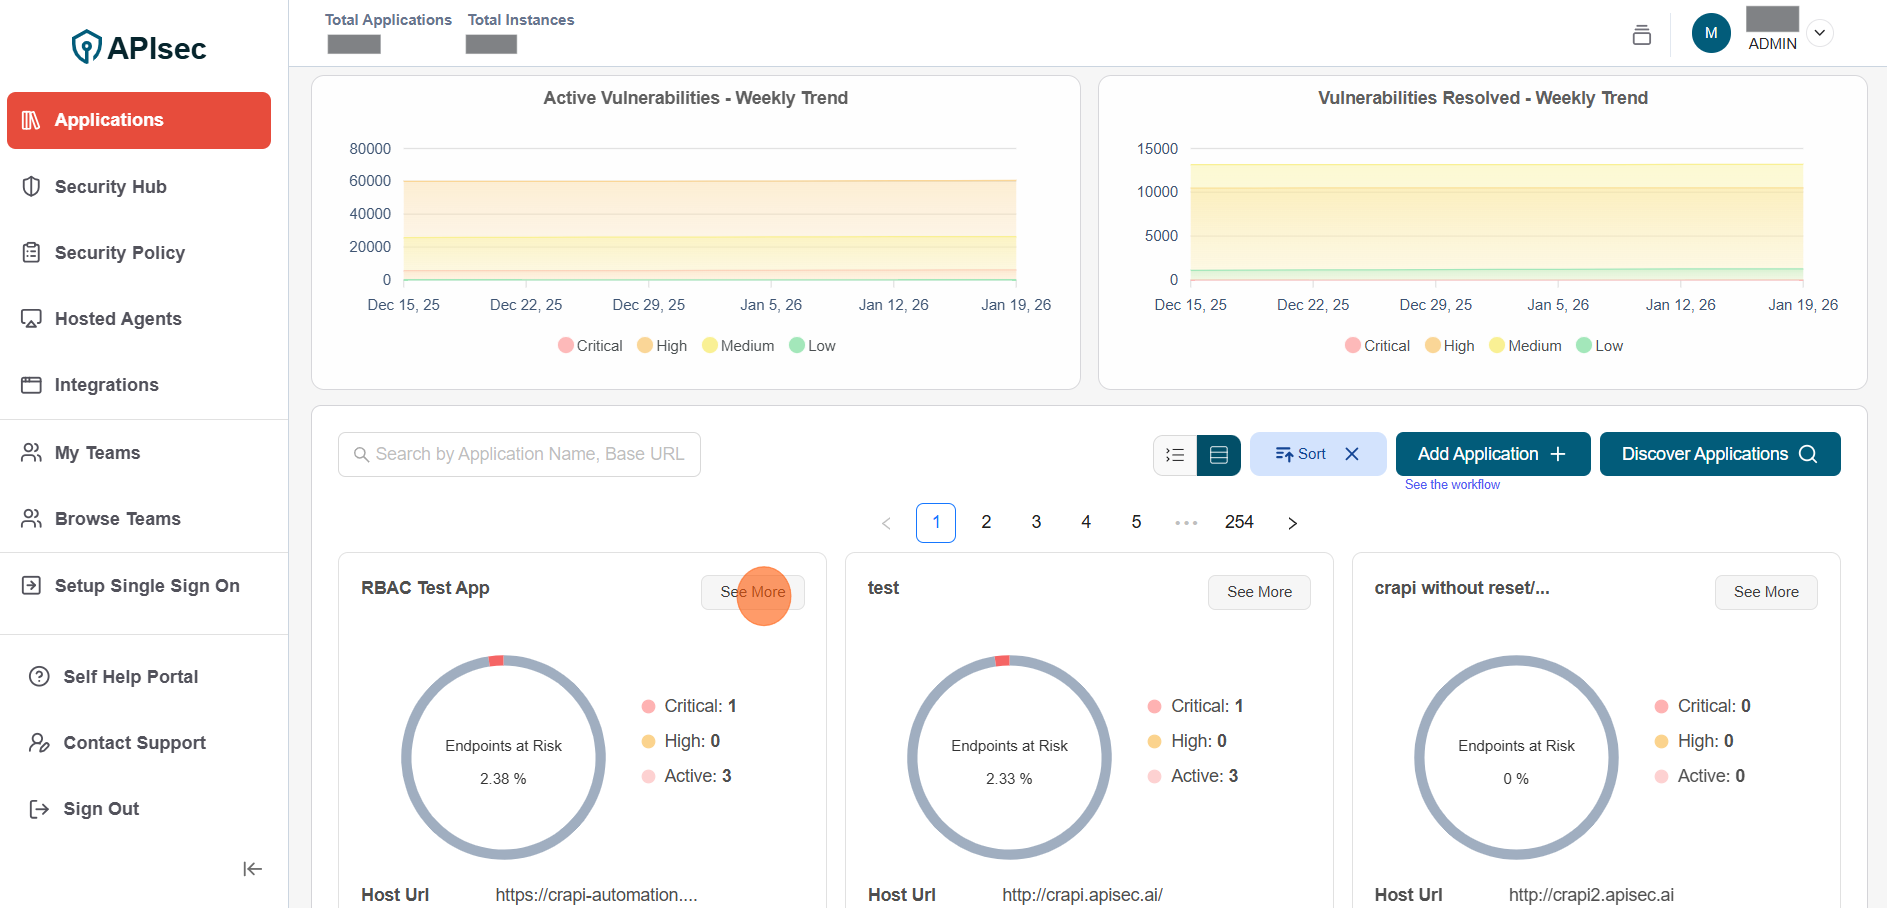
Task: Open the Security Policy menu item
Action: click(119, 253)
